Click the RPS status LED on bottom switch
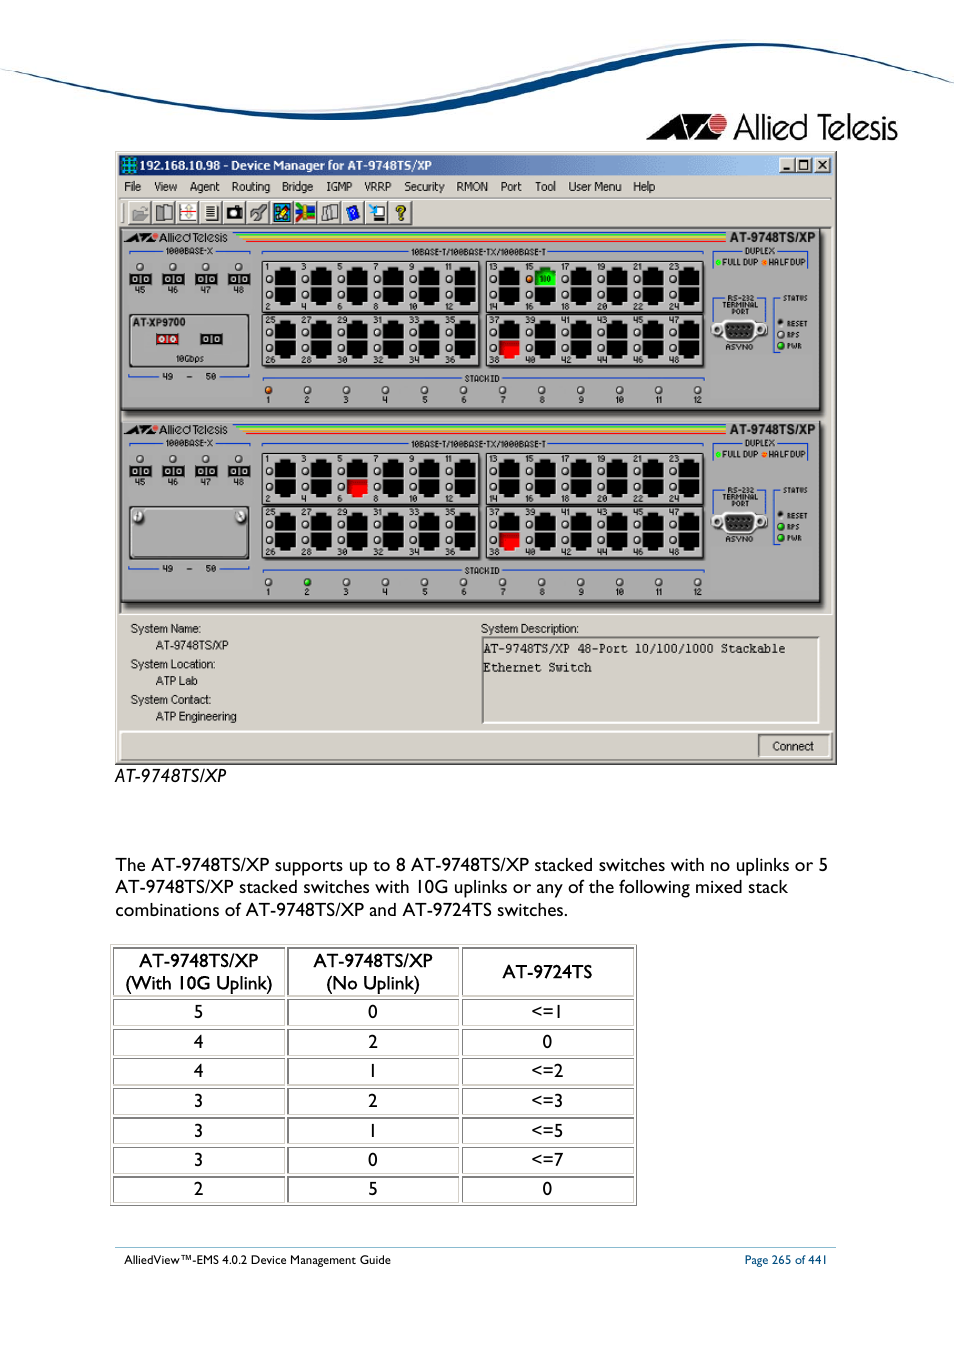The width and height of the screenshot is (954, 1351). click(781, 526)
